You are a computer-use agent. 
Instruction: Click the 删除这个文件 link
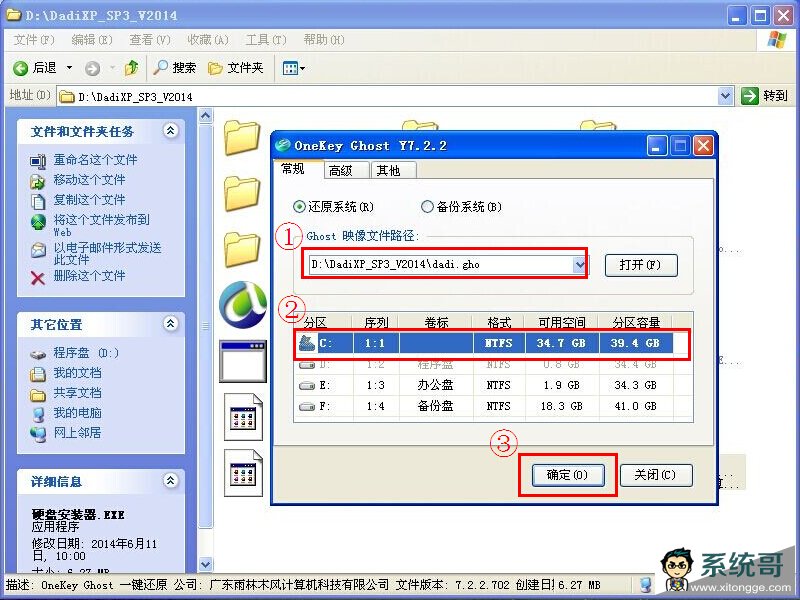[x=89, y=276]
